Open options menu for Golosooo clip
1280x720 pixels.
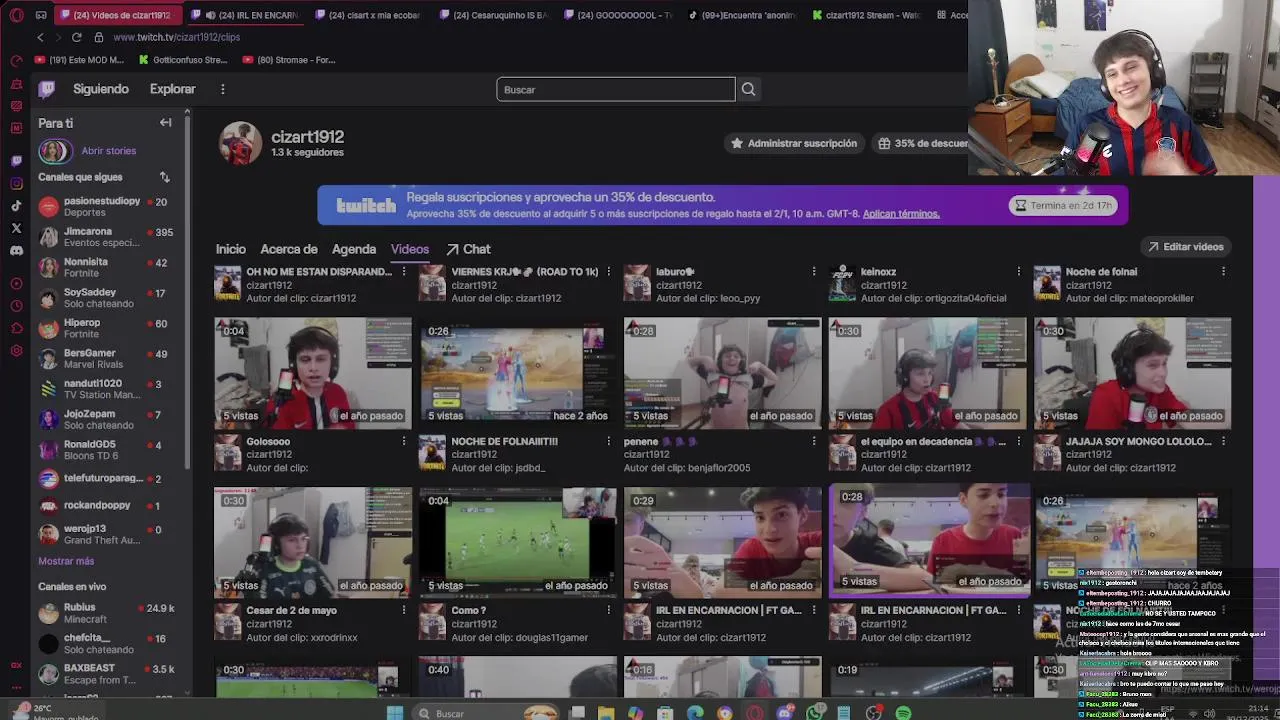(x=404, y=441)
